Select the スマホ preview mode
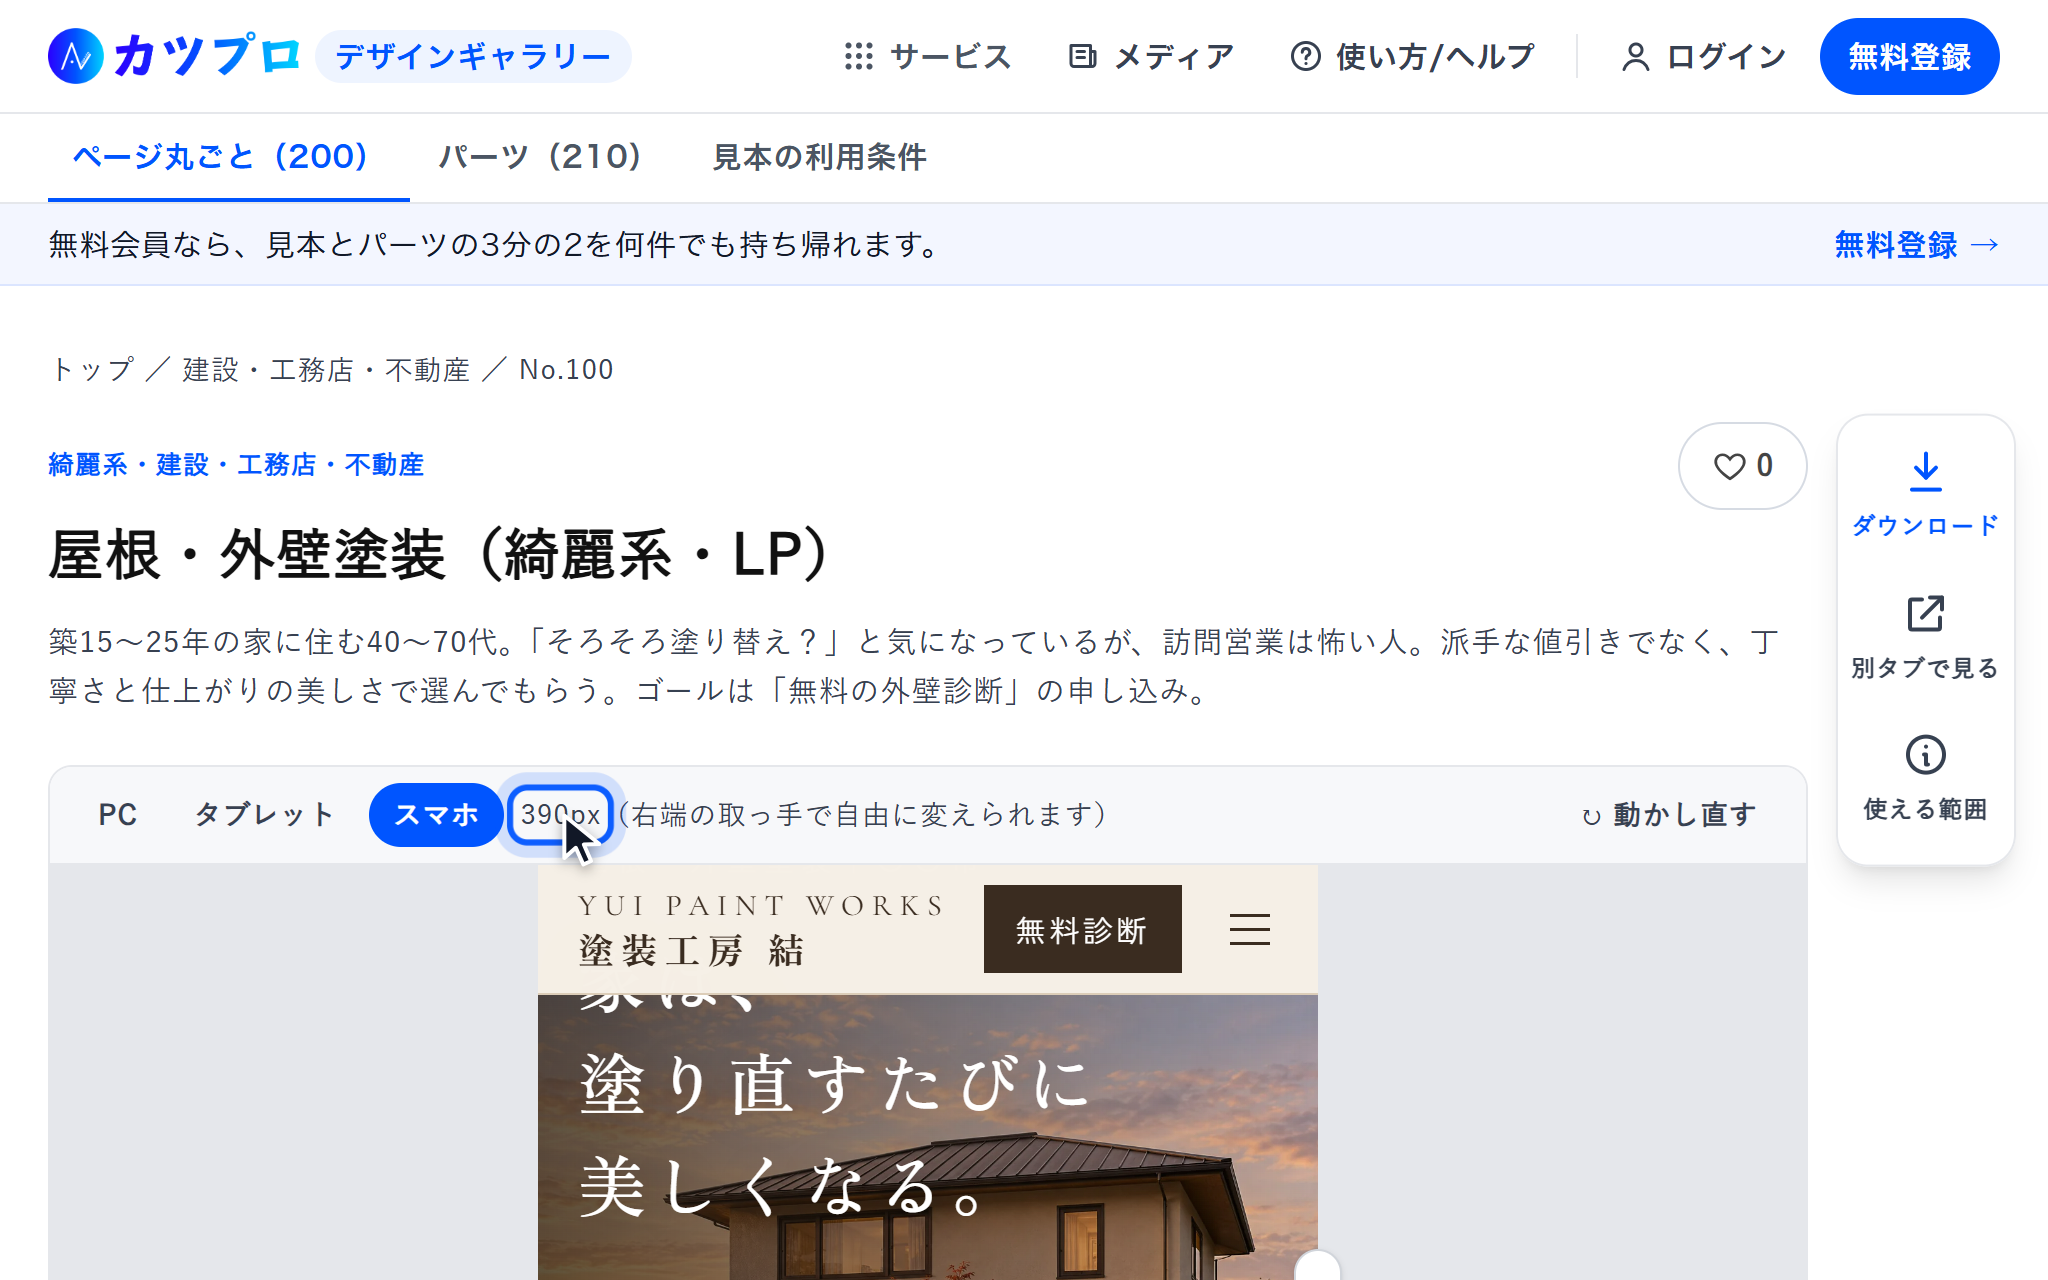The height and width of the screenshot is (1280, 2048). pyautogui.click(x=436, y=815)
